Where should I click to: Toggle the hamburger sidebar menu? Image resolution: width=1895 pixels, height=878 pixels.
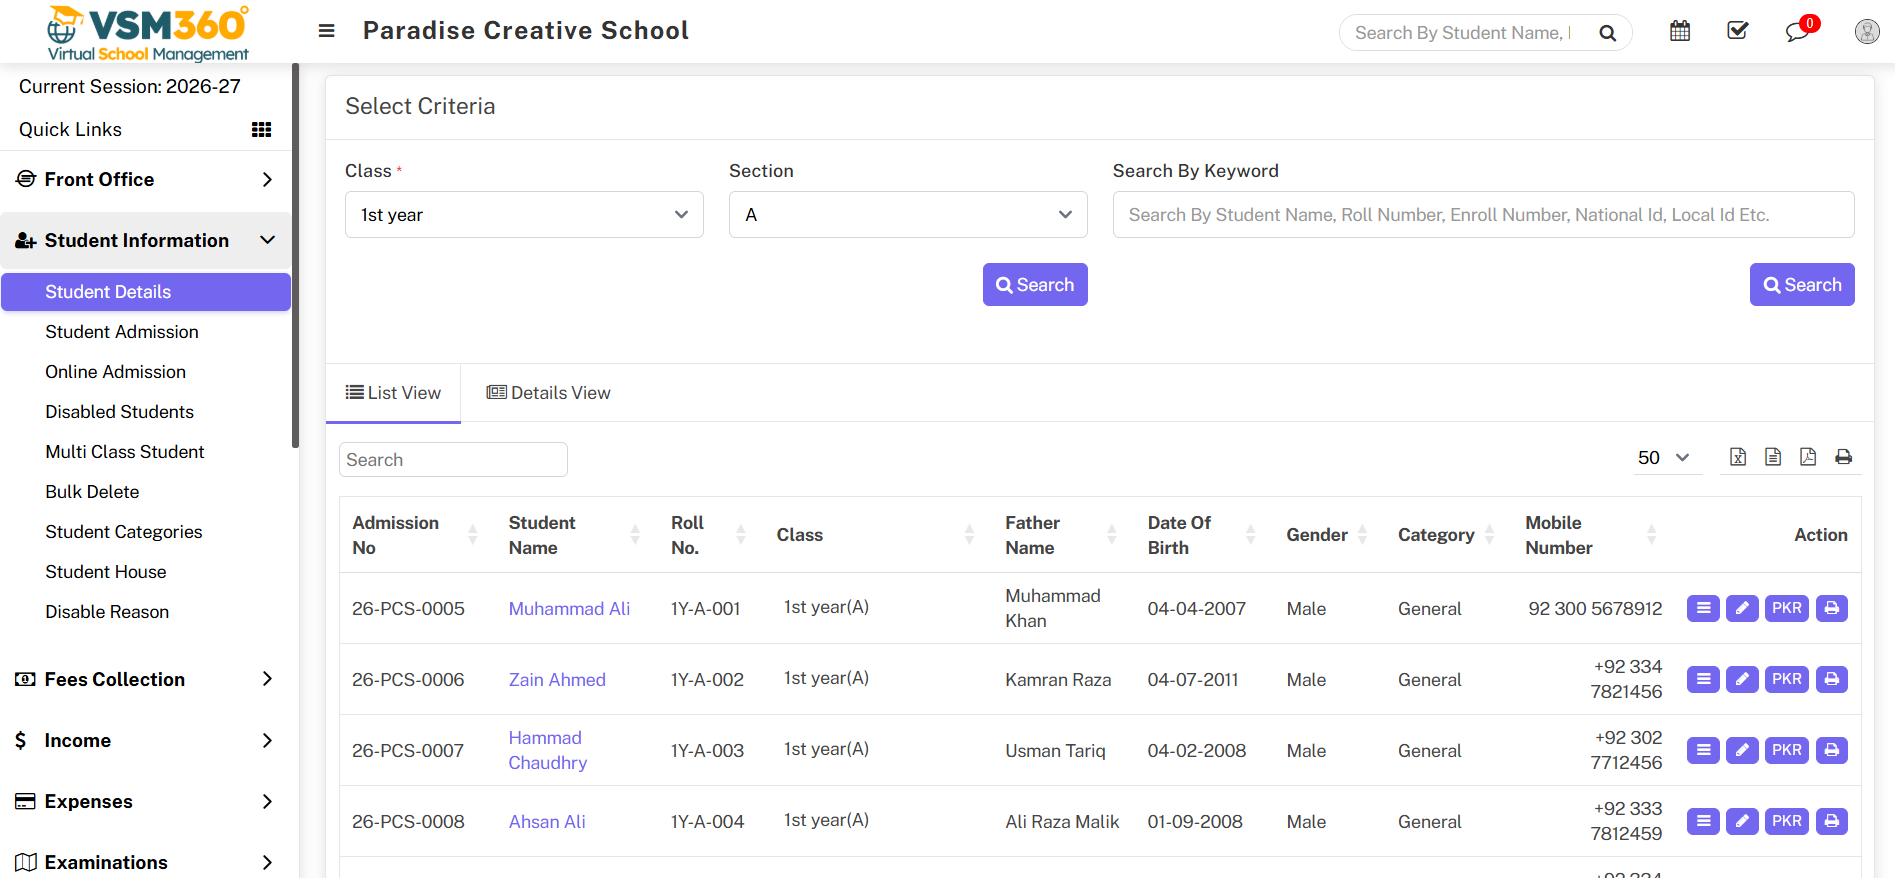point(326,31)
